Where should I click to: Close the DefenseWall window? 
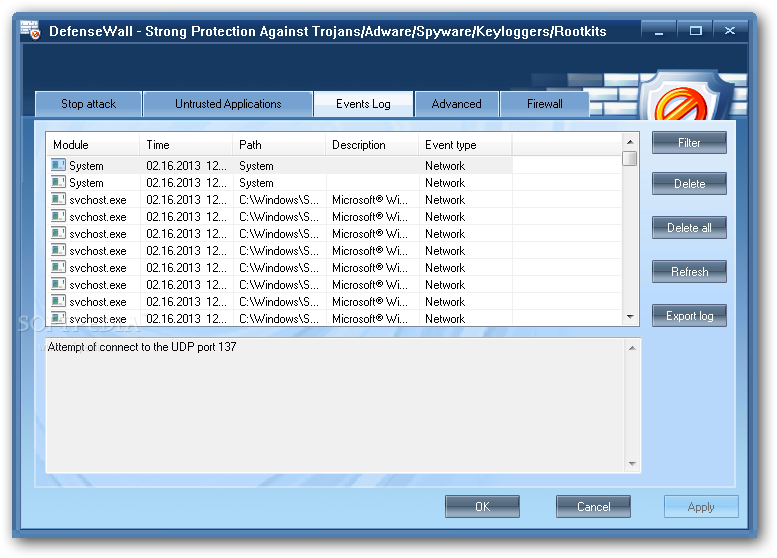coord(730,31)
